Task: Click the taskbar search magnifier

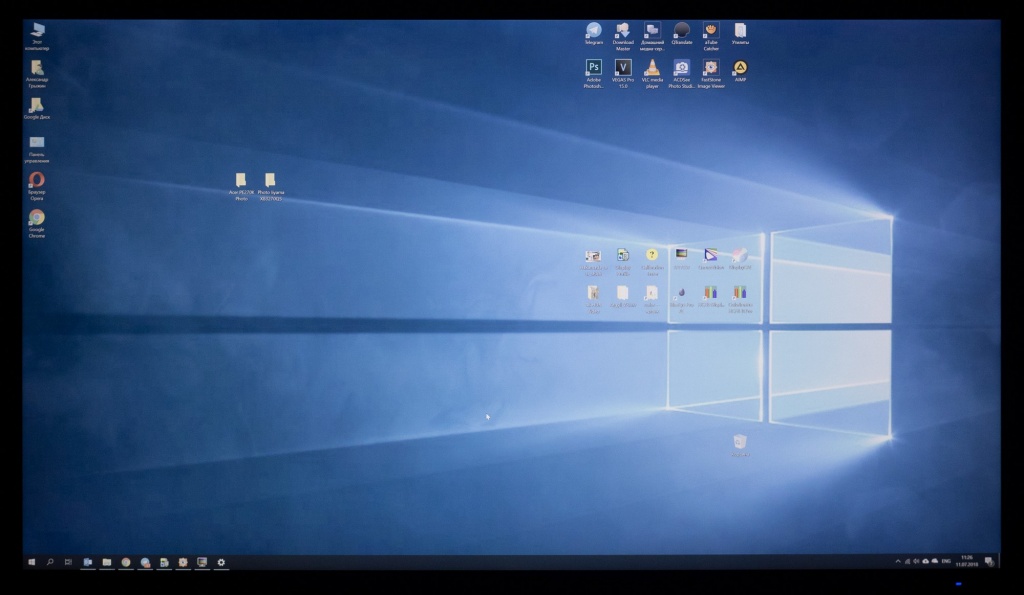Action: (x=50, y=562)
